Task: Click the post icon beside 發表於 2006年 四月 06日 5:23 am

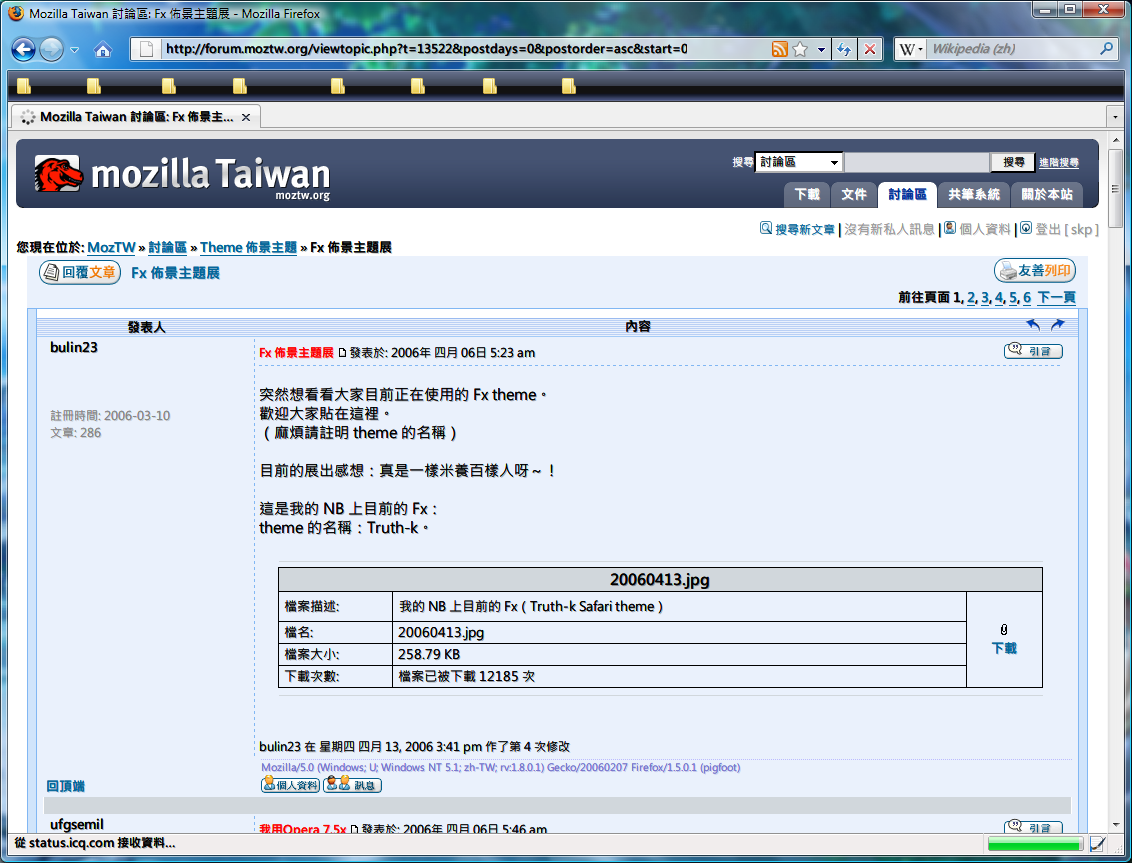Action: (342, 353)
